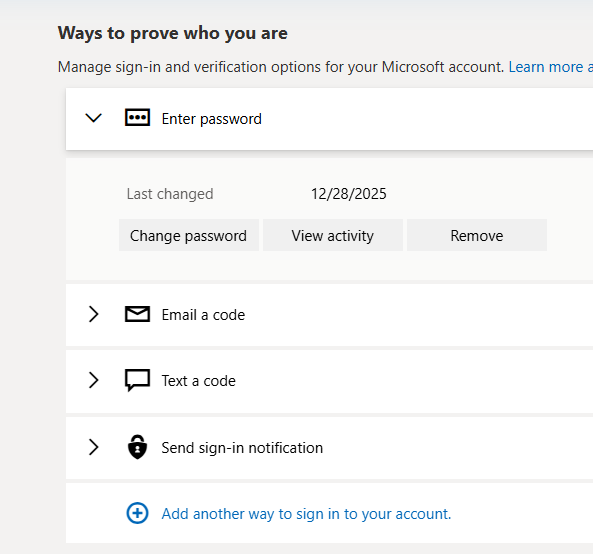Click the envelope icon for Email a code

[x=137, y=314]
